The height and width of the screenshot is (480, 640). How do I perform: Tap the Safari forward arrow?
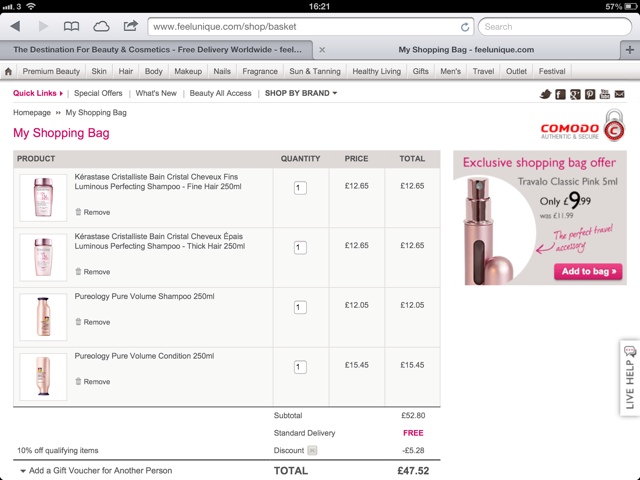[x=43, y=27]
